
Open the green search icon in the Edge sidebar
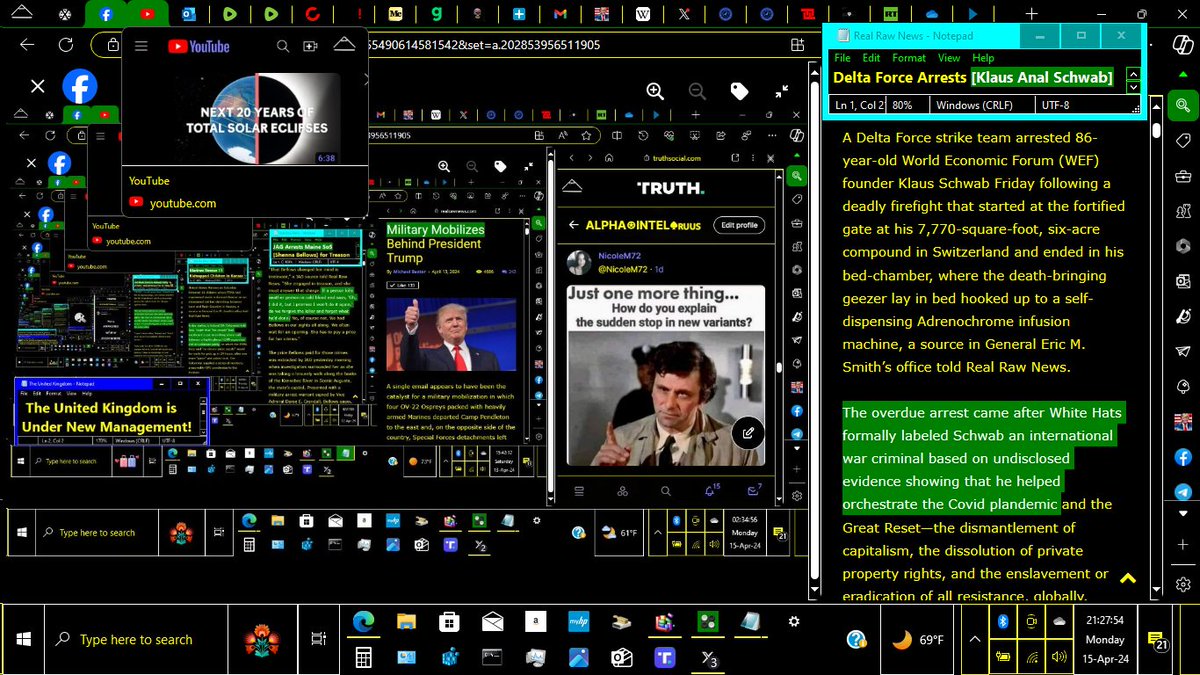point(1182,105)
